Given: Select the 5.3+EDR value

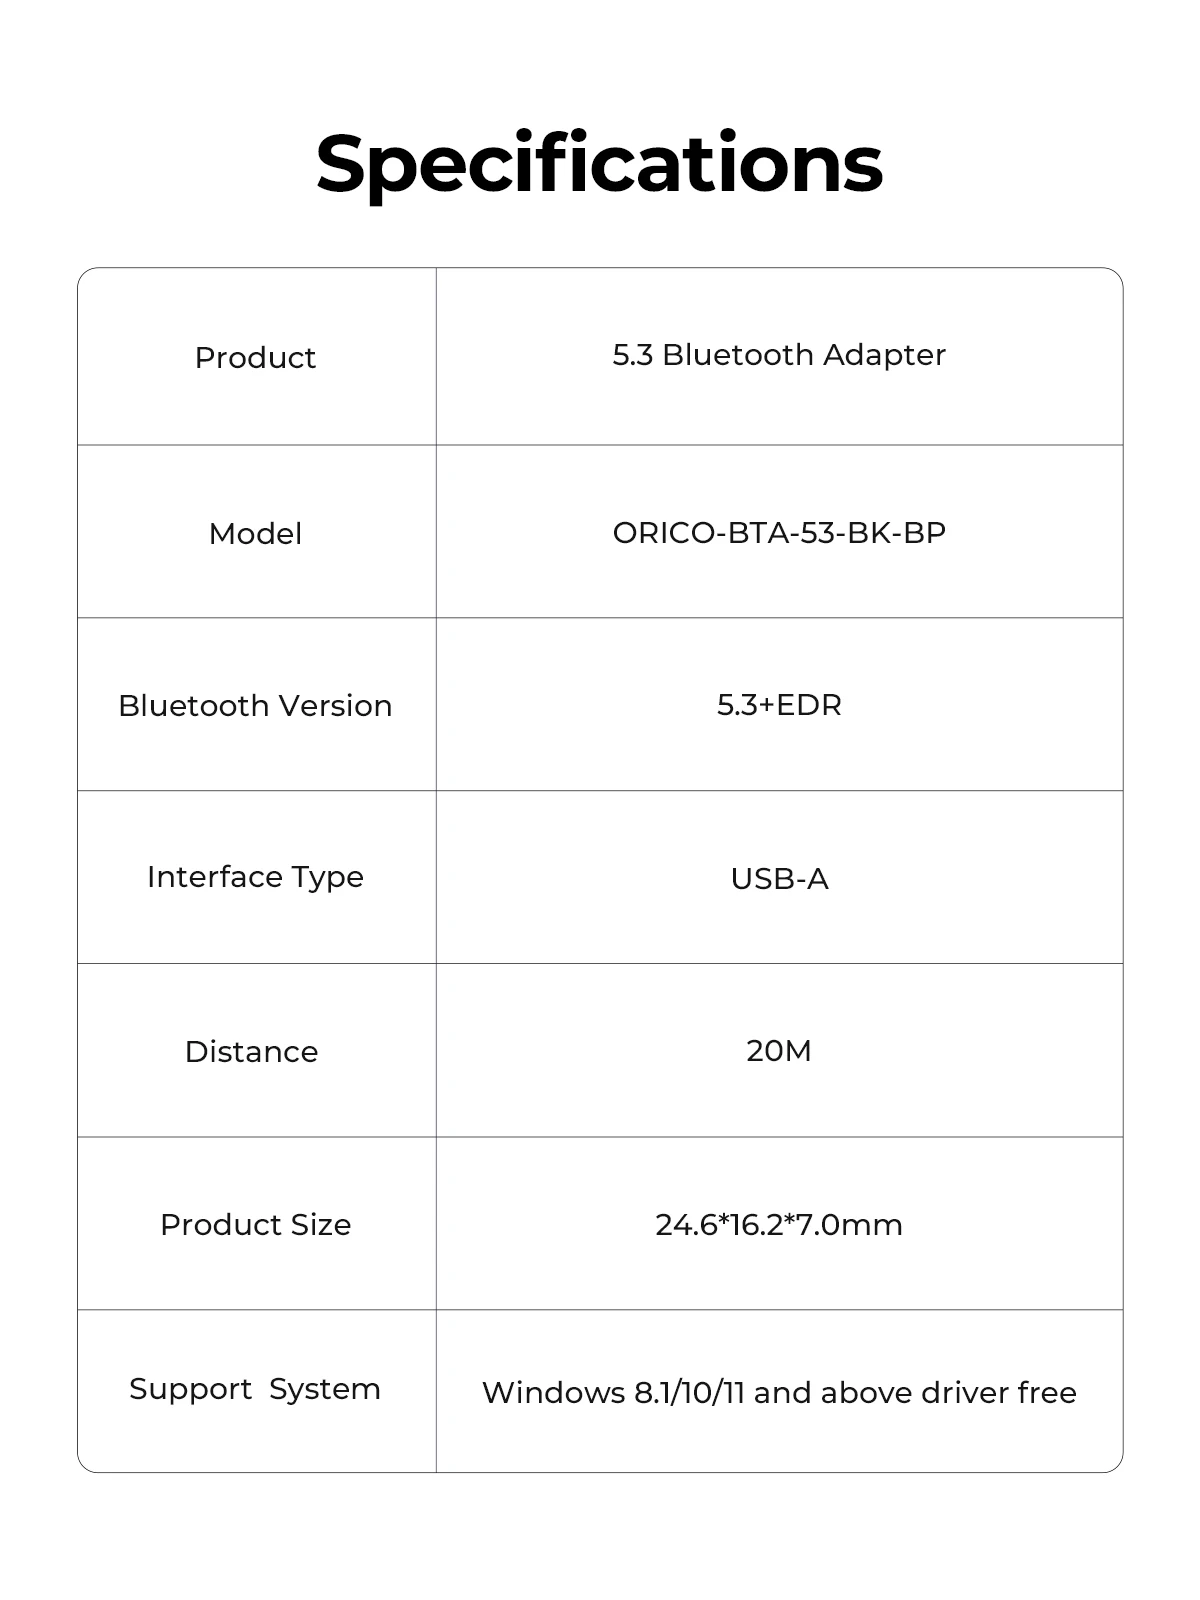Looking at the screenshot, I should click(778, 705).
